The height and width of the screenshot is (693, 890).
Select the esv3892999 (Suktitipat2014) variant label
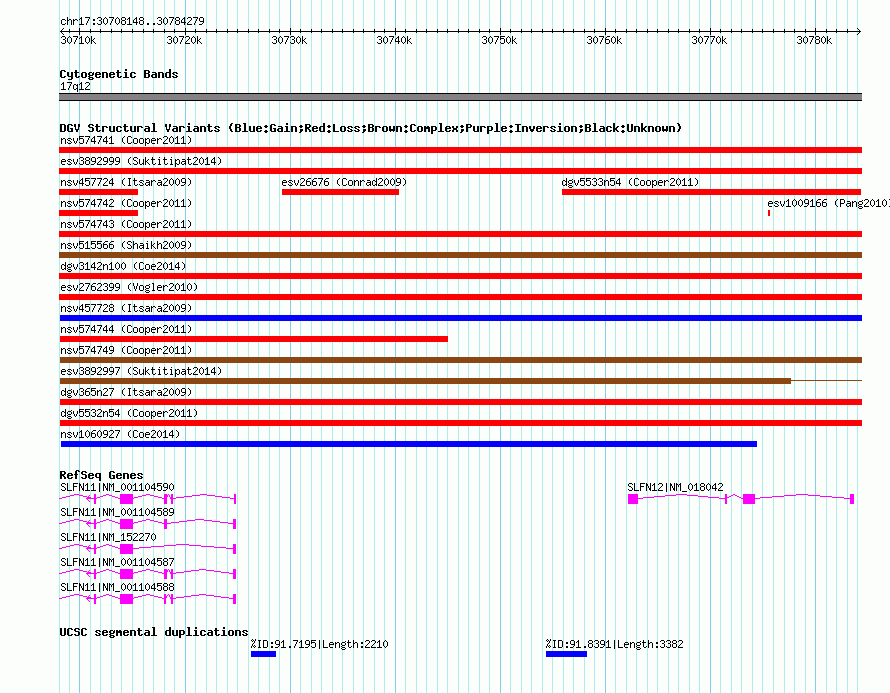click(141, 161)
